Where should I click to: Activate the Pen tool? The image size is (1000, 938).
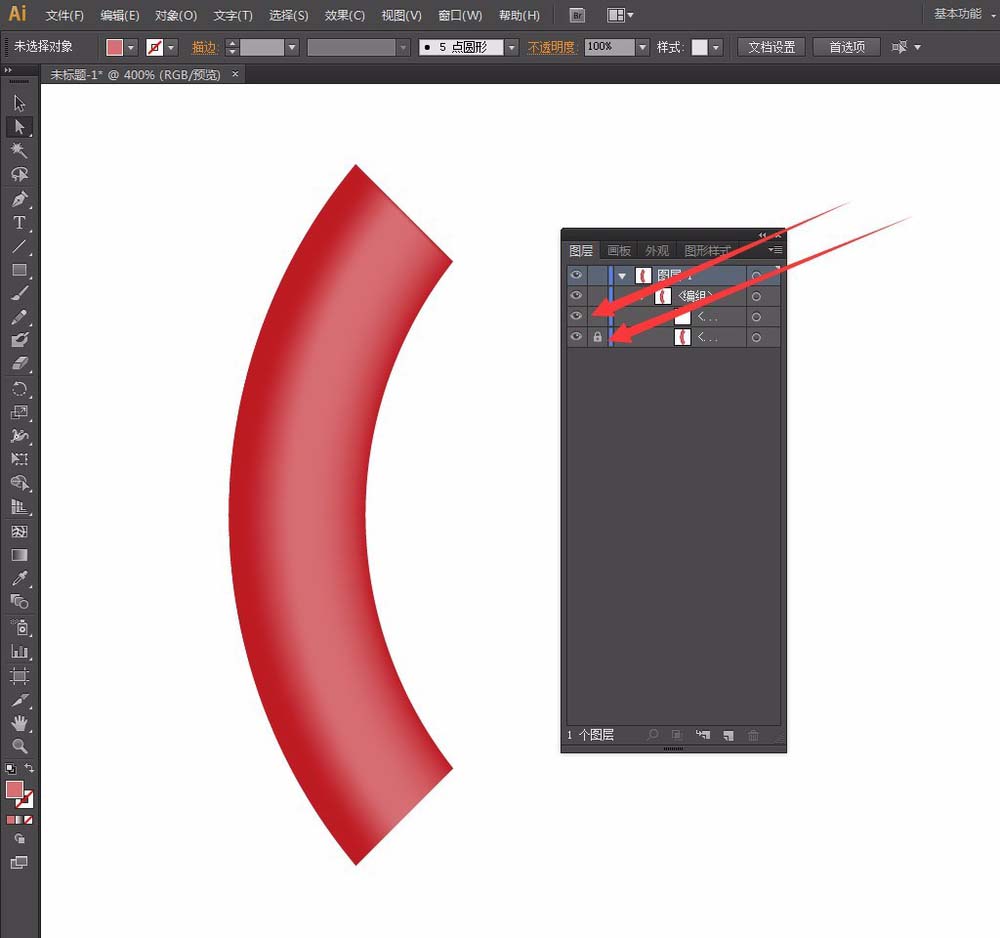(20, 198)
